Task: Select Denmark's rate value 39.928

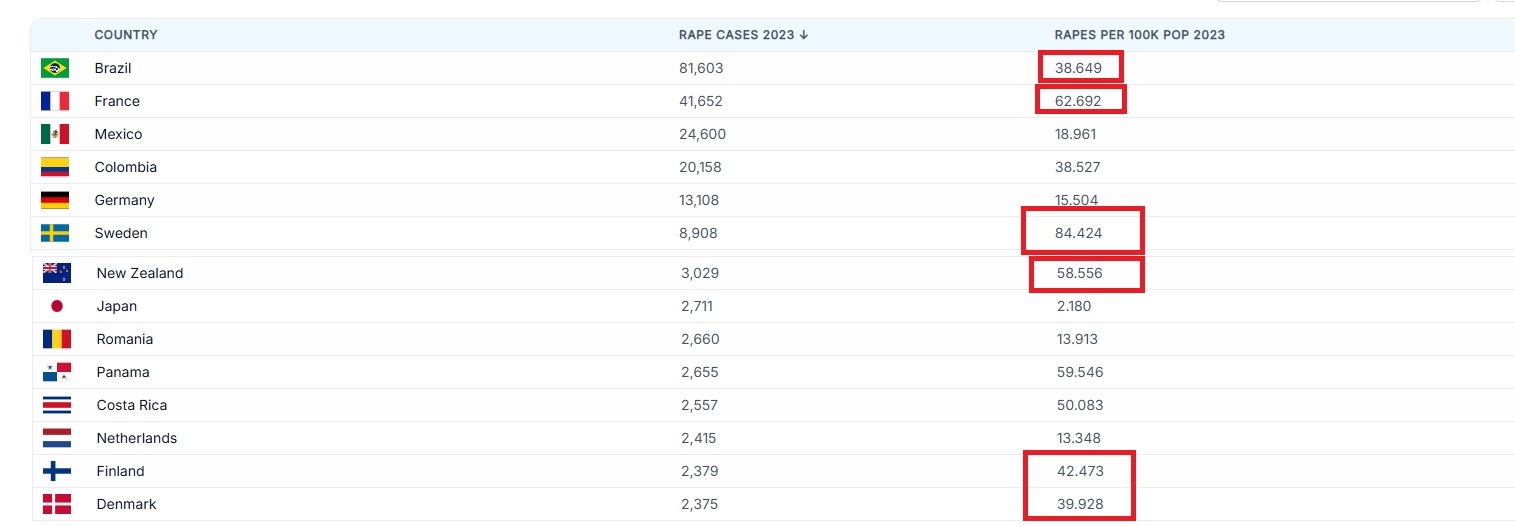Action: pyautogui.click(x=1080, y=504)
